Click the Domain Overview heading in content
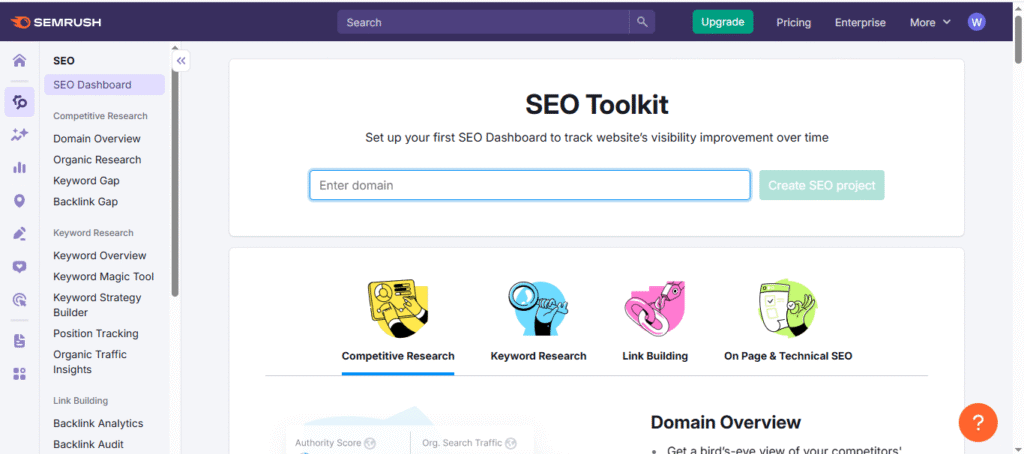Screen dimensions: 1024x454 click(x=726, y=422)
